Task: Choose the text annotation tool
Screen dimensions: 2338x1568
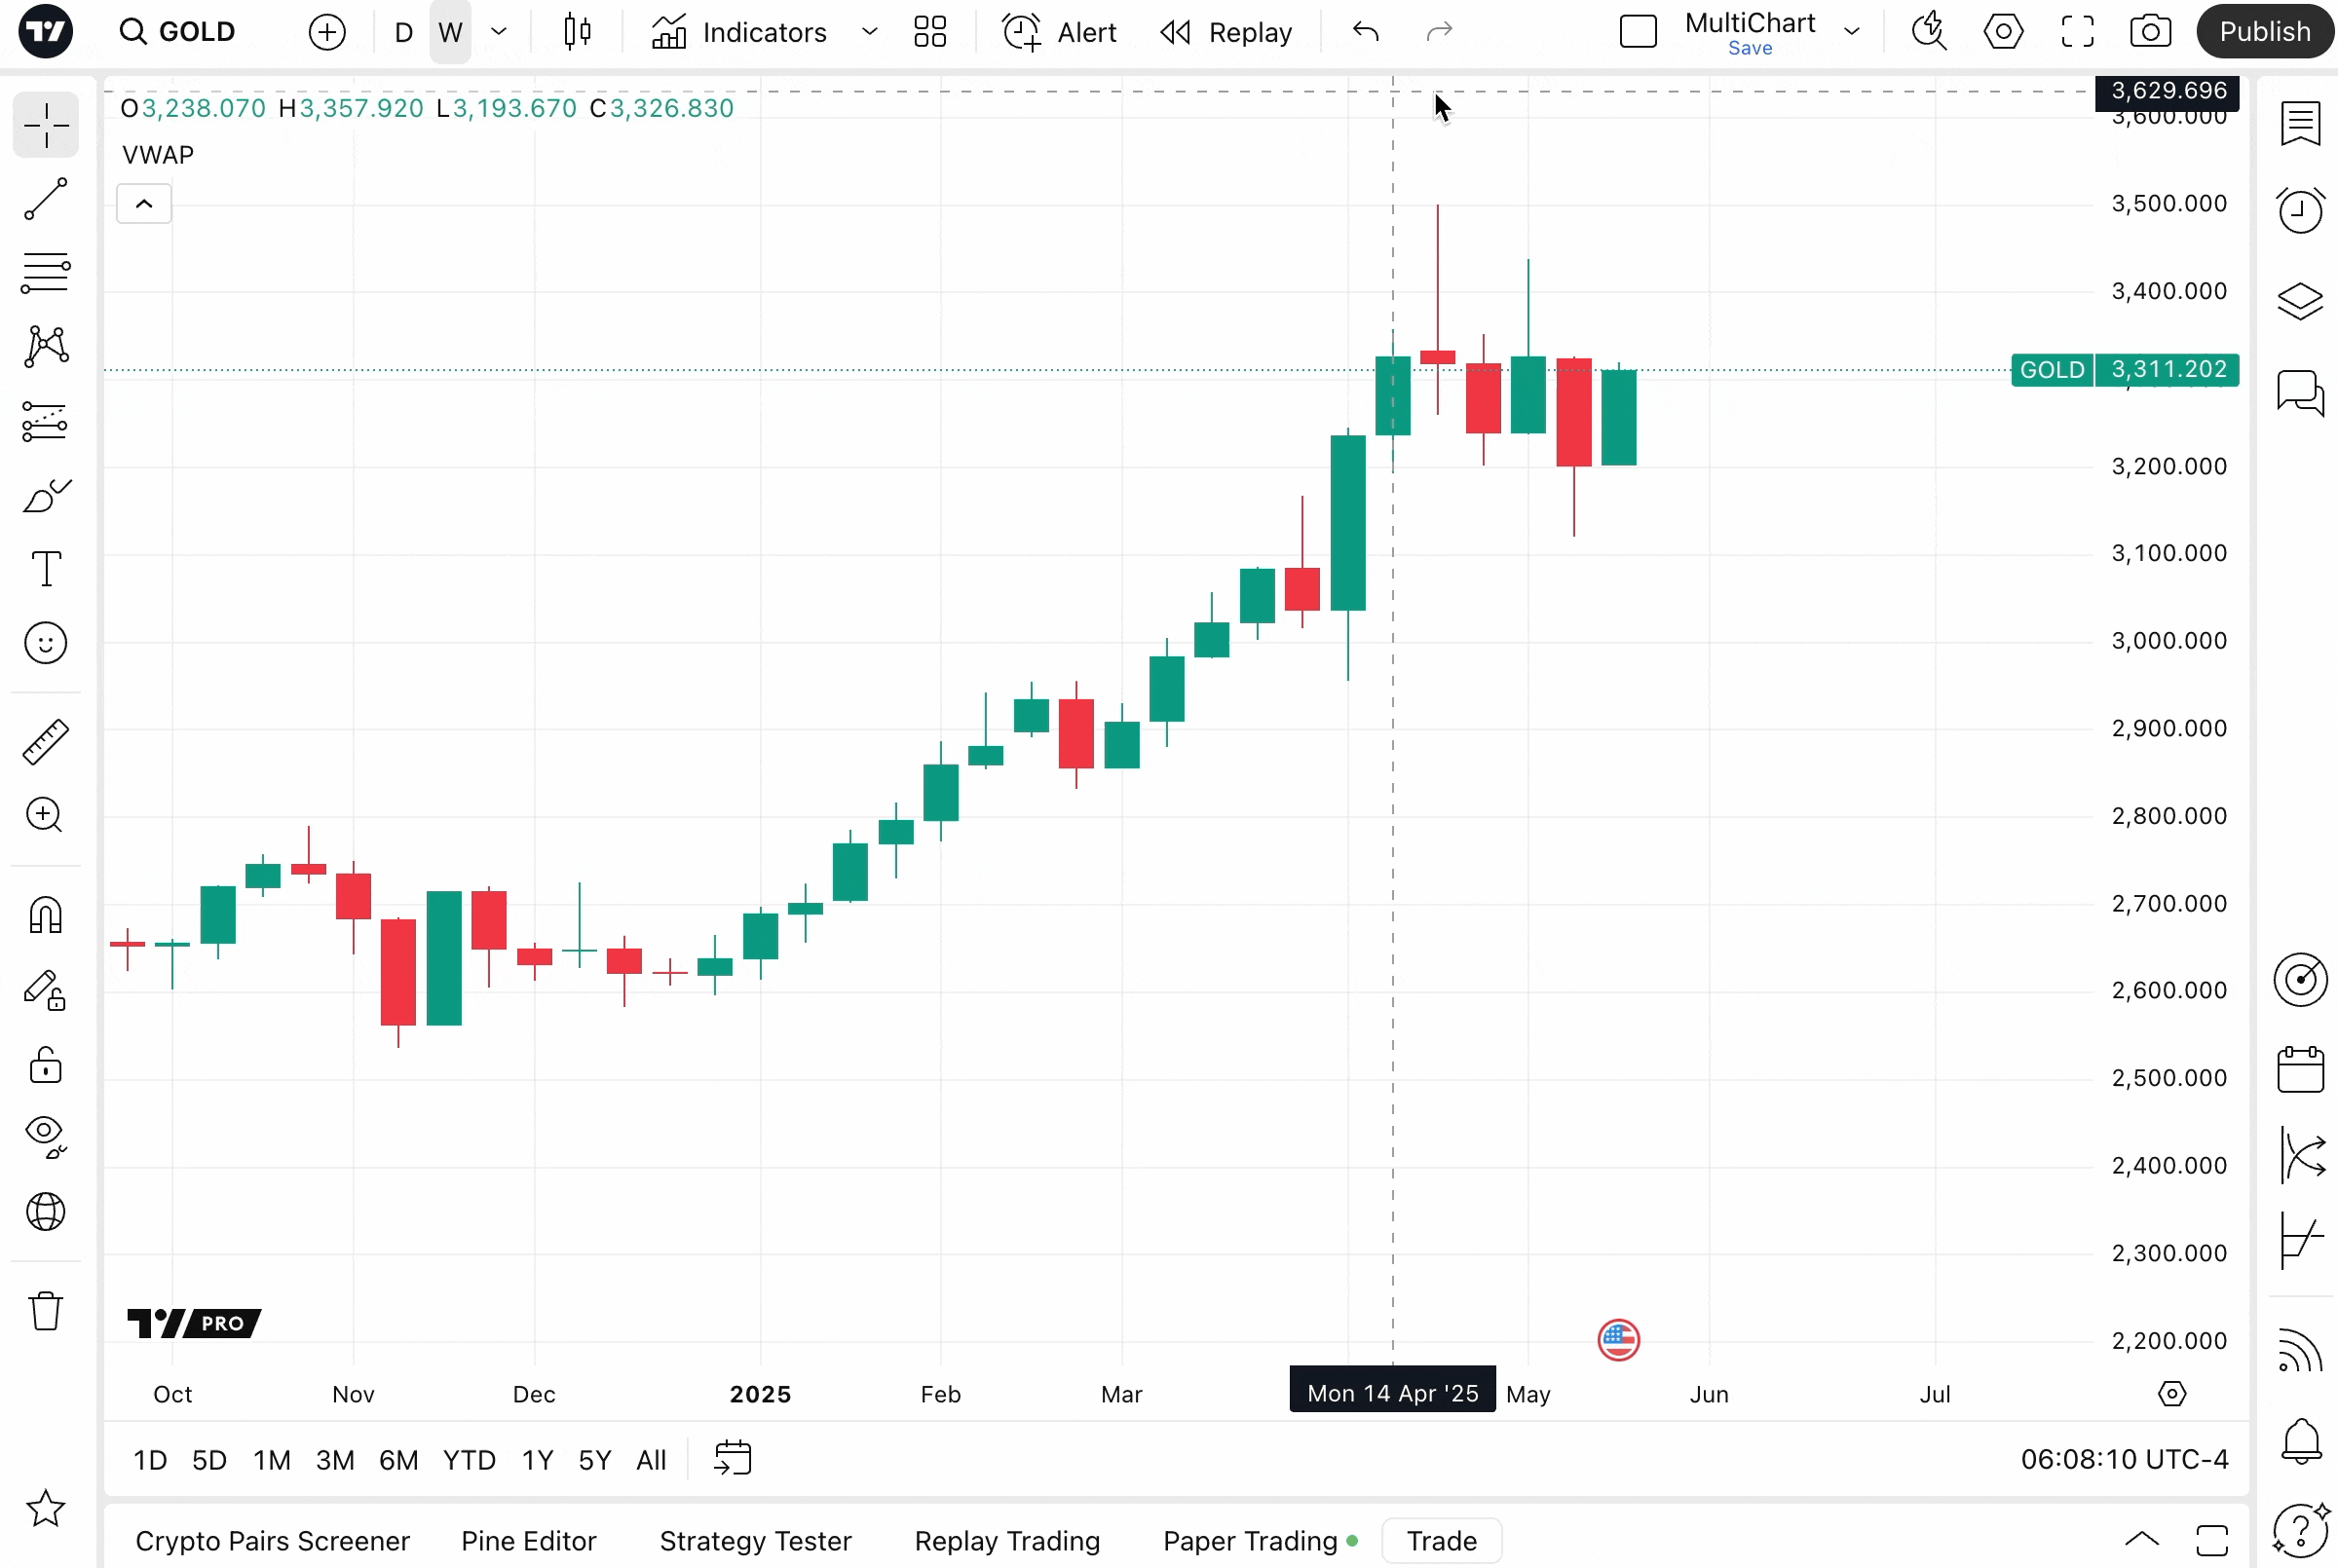Action: coord(46,569)
